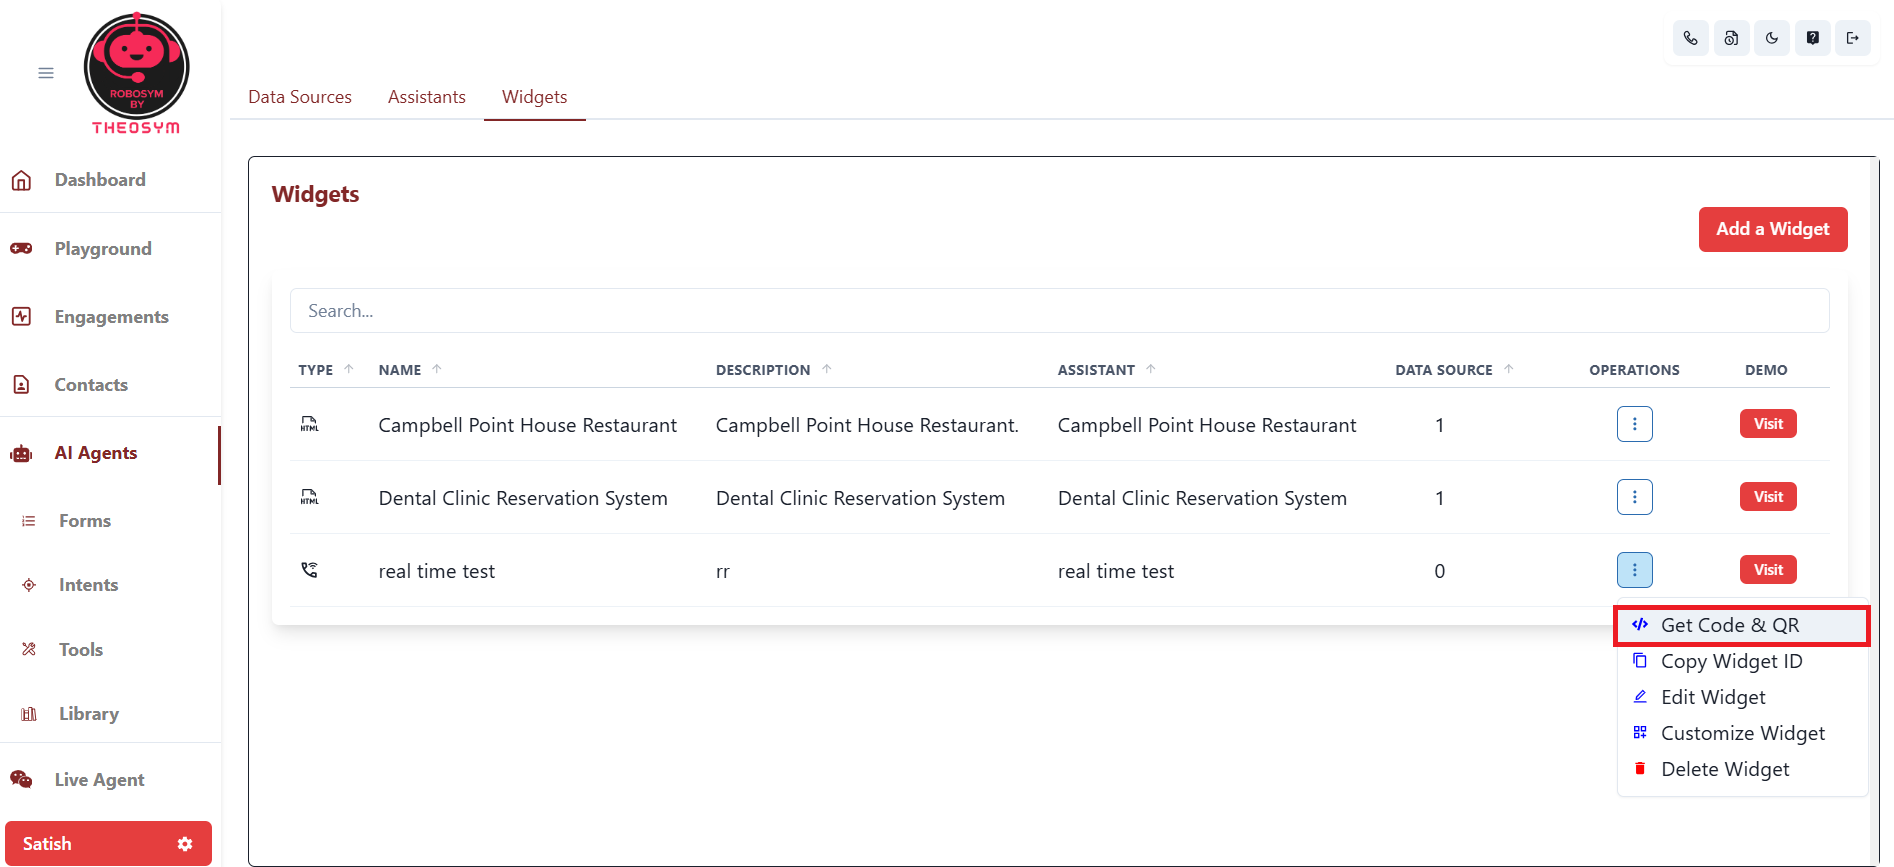The height and width of the screenshot is (867, 1894).
Task: Click the Contacts document icon
Action: (21, 384)
